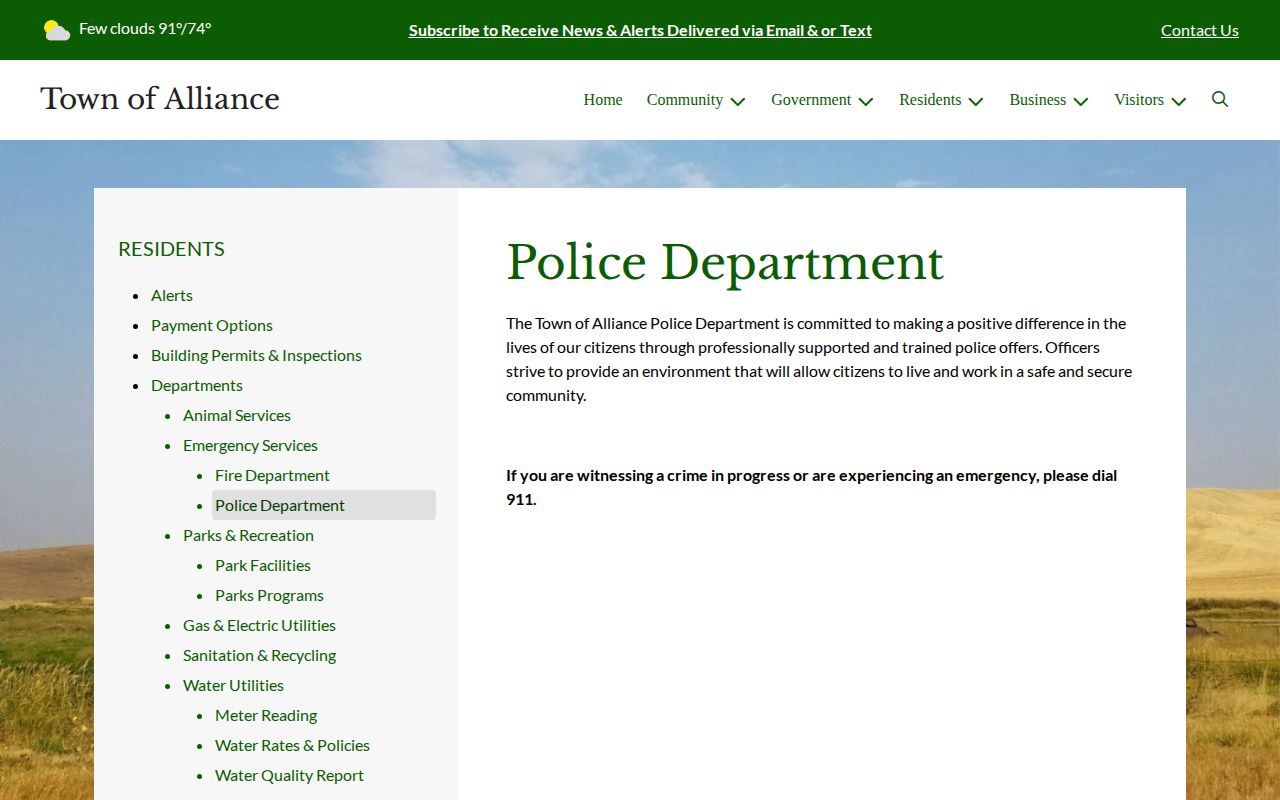Open the search magnifier icon
The height and width of the screenshot is (800, 1280).
1220,99
